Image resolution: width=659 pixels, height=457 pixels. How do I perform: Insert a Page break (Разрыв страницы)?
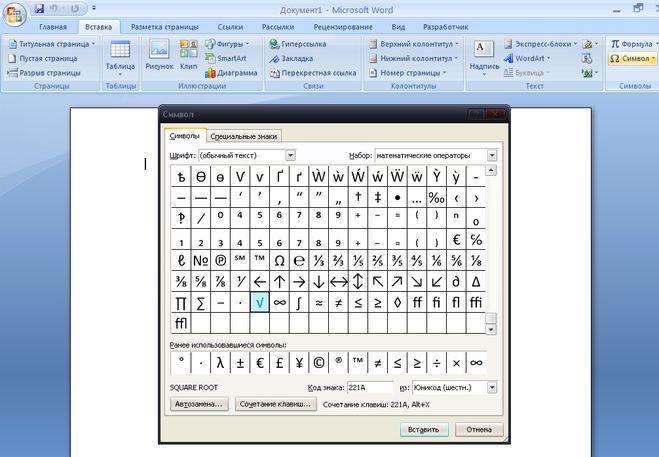tap(44, 73)
